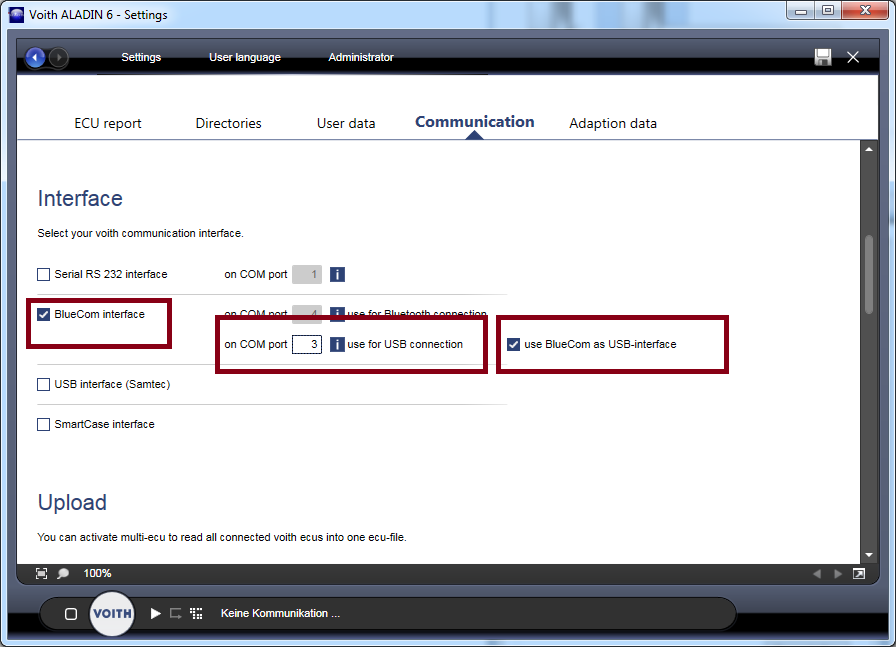This screenshot has width=896, height=647.
Task: Click the step/loop icon beside play button
Action: pyautogui.click(x=176, y=614)
